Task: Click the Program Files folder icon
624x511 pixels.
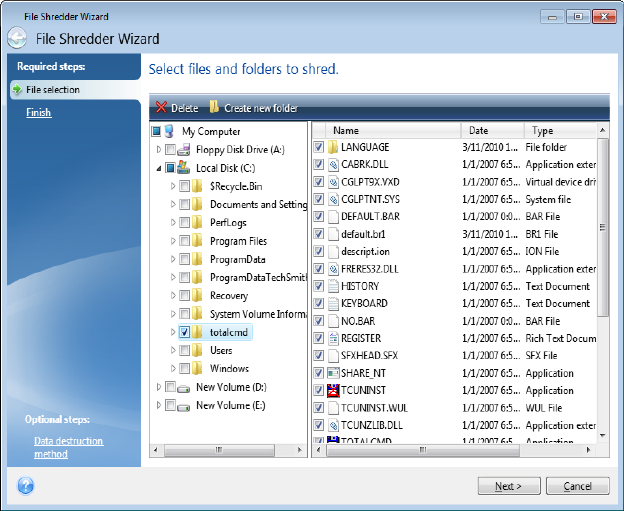Action: [x=197, y=241]
